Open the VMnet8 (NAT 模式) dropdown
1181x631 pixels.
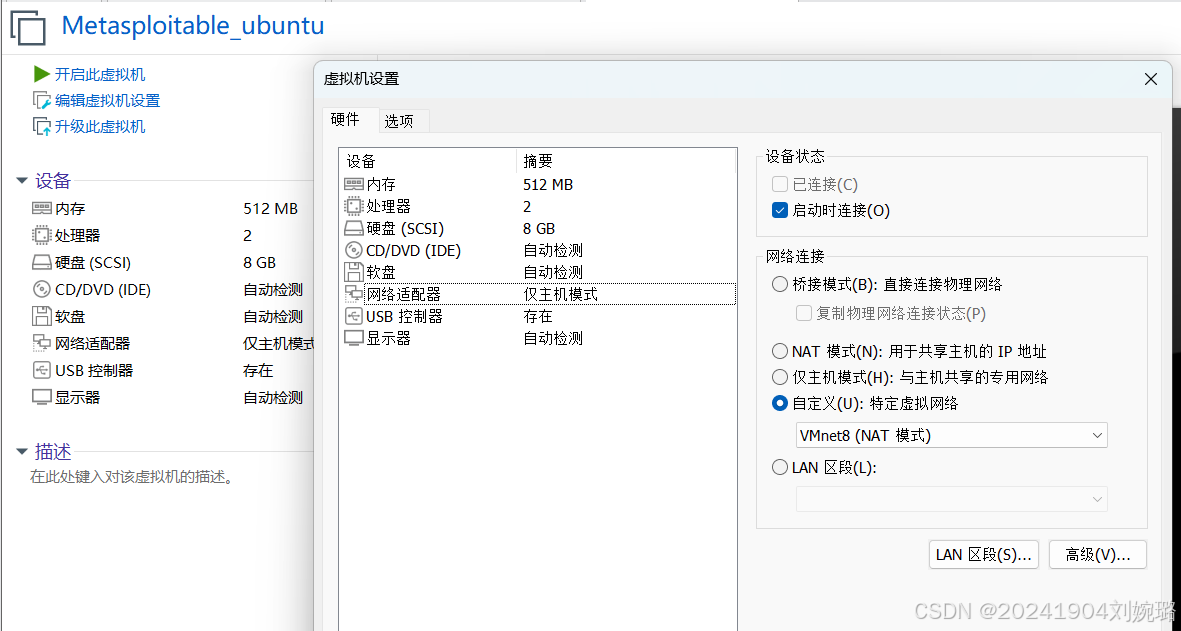(951, 435)
